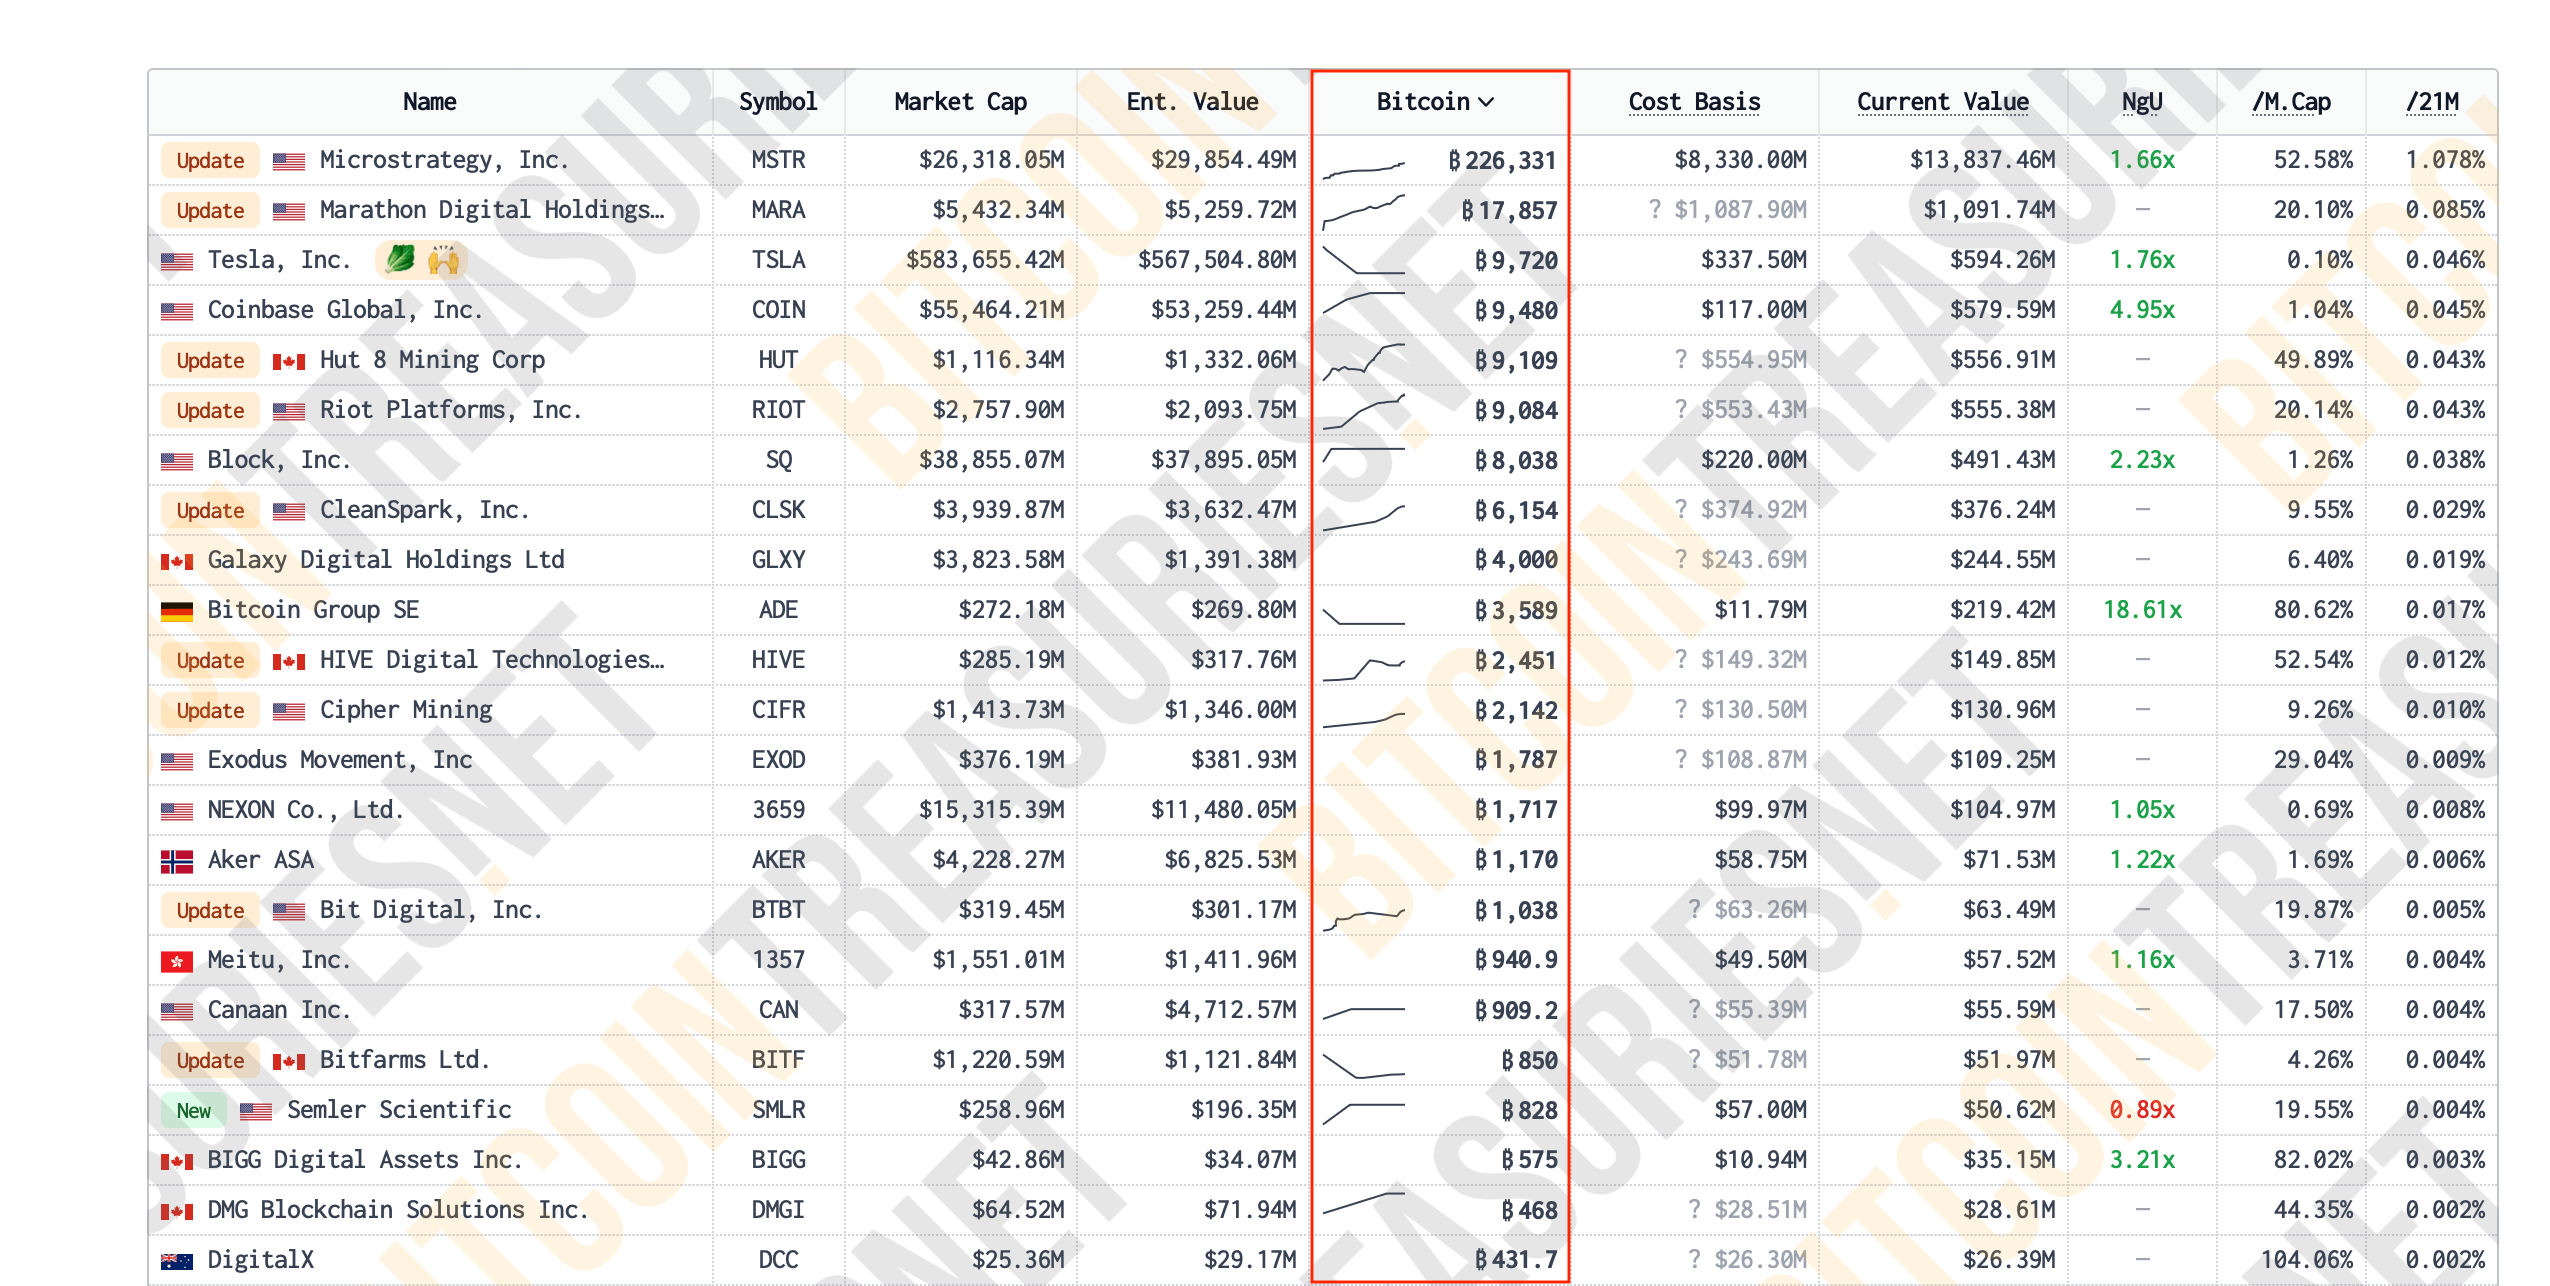
Task: Click the Current Value column header
Action: click(1942, 102)
